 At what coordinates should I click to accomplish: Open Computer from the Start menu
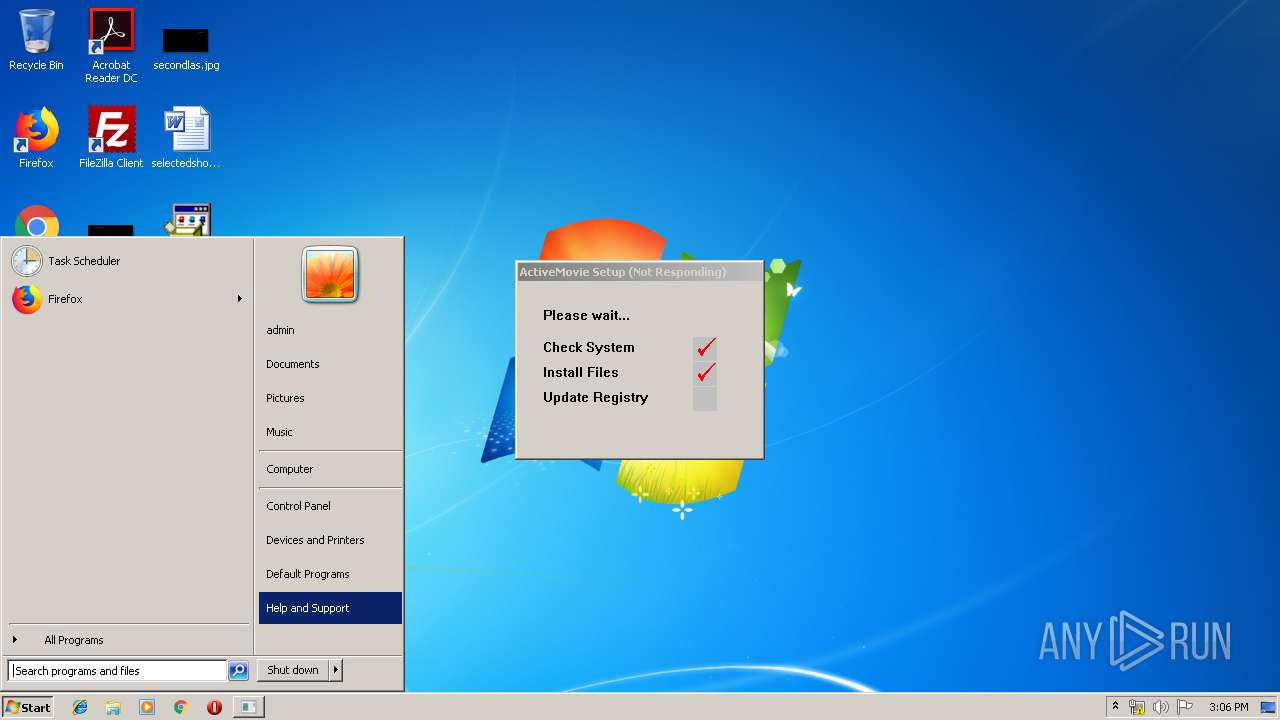click(330, 469)
